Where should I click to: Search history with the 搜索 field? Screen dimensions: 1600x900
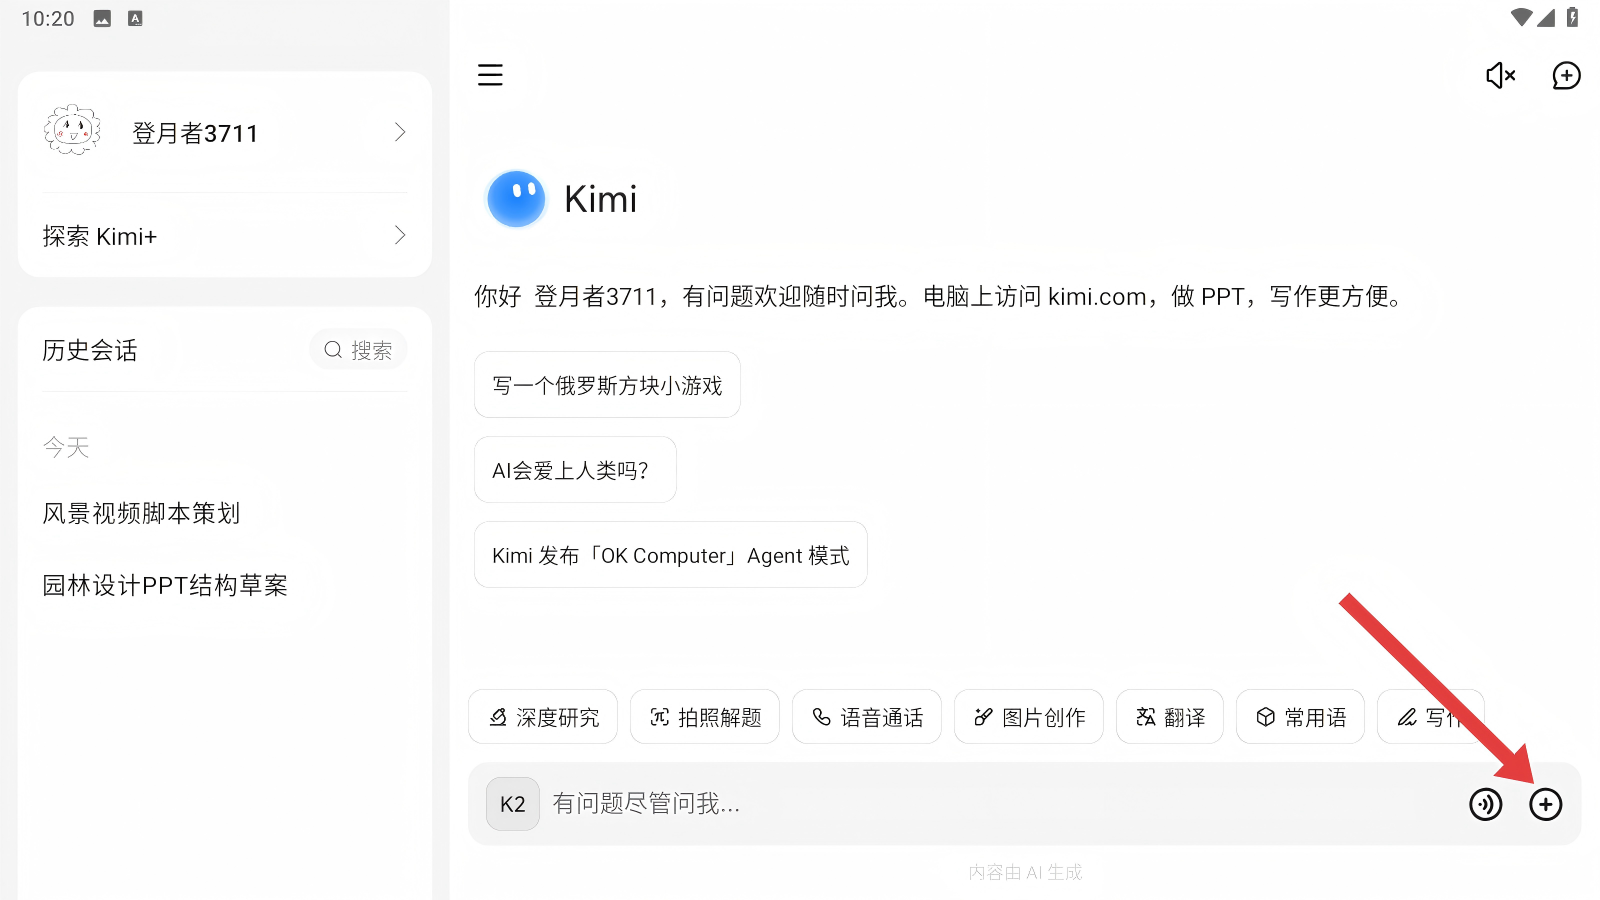358,350
